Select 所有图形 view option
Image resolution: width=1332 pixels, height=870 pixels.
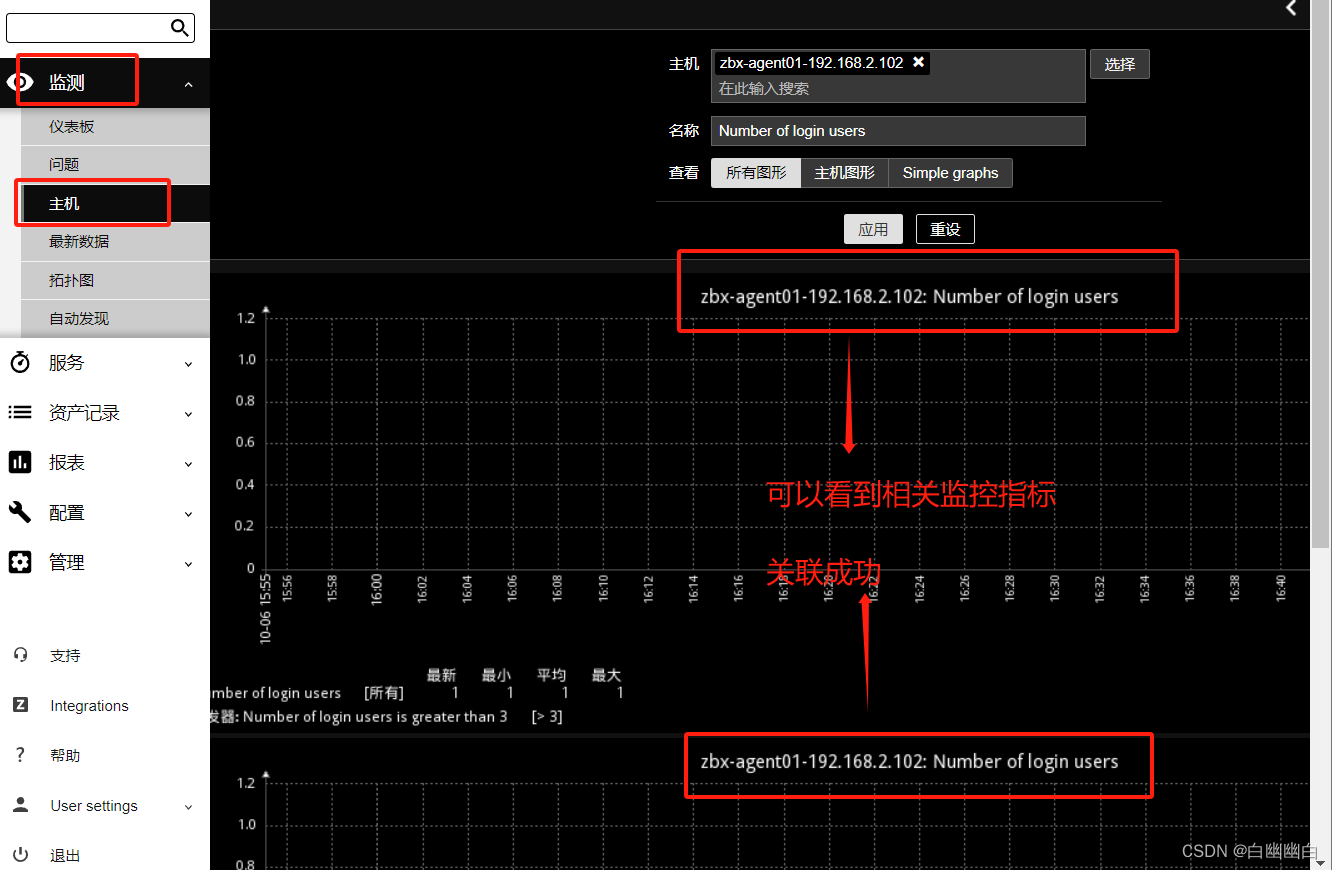click(756, 173)
